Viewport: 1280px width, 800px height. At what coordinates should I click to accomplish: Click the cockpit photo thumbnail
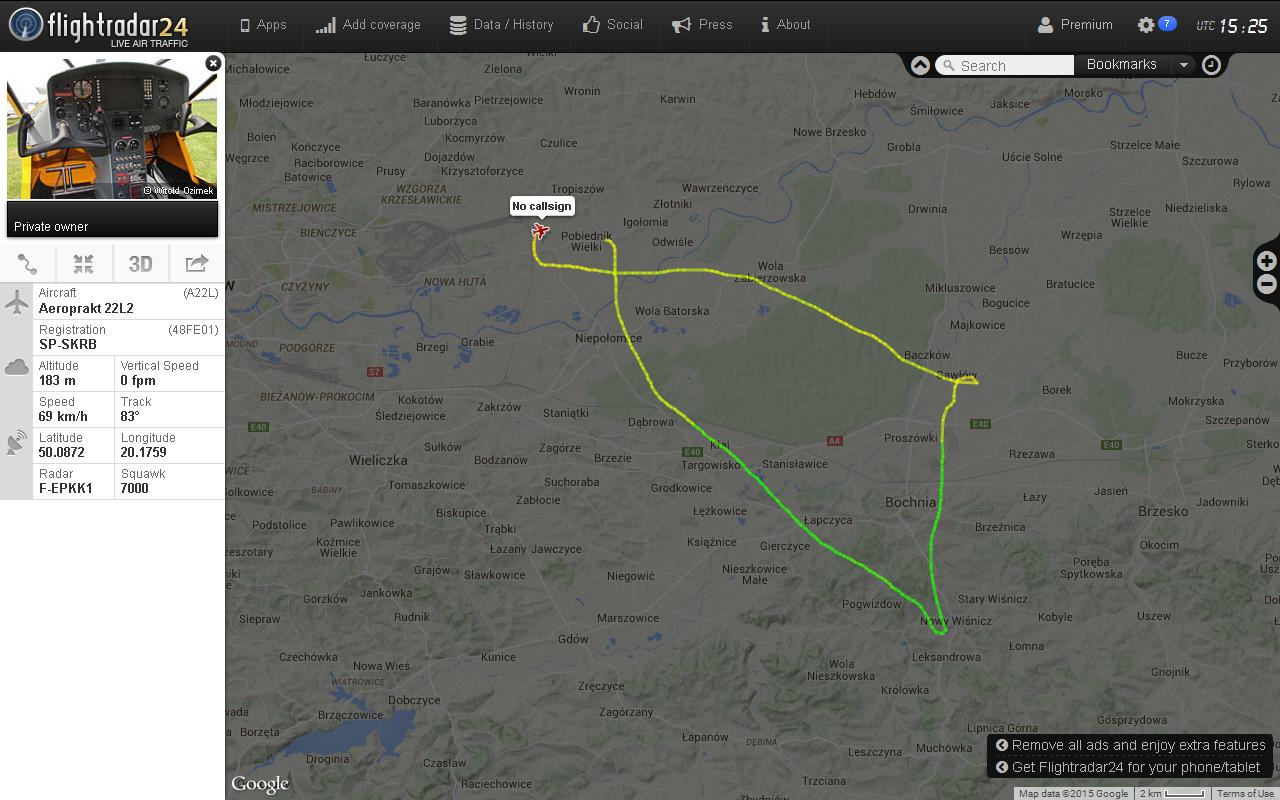pos(112,129)
